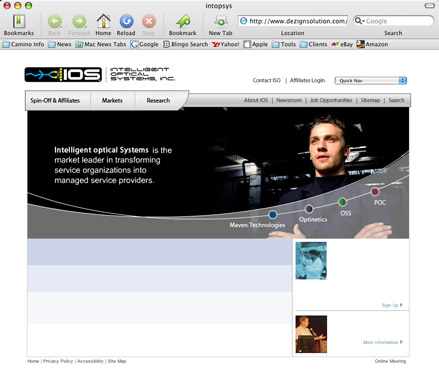Click the blue Maven Technologies dot
Viewport: 439px width, 379px height.
point(273,214)
